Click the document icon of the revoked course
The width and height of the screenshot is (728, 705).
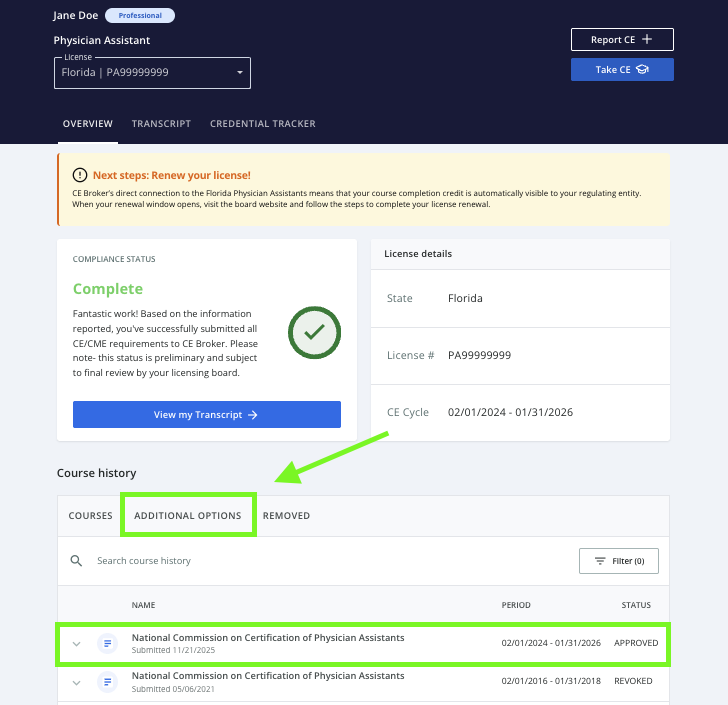[107, 682]
